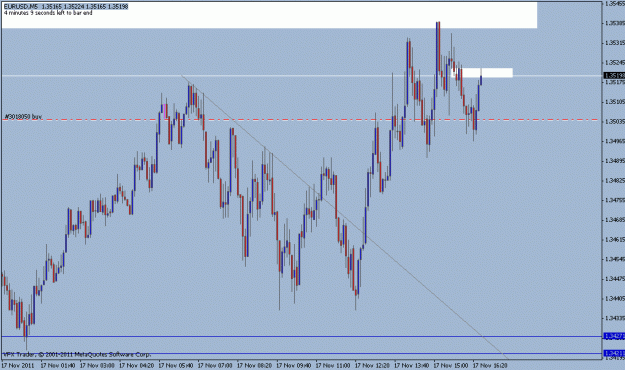Click the 1.34335 price axis label
This screenshot has width=625, height=370.
coord(615,318)
